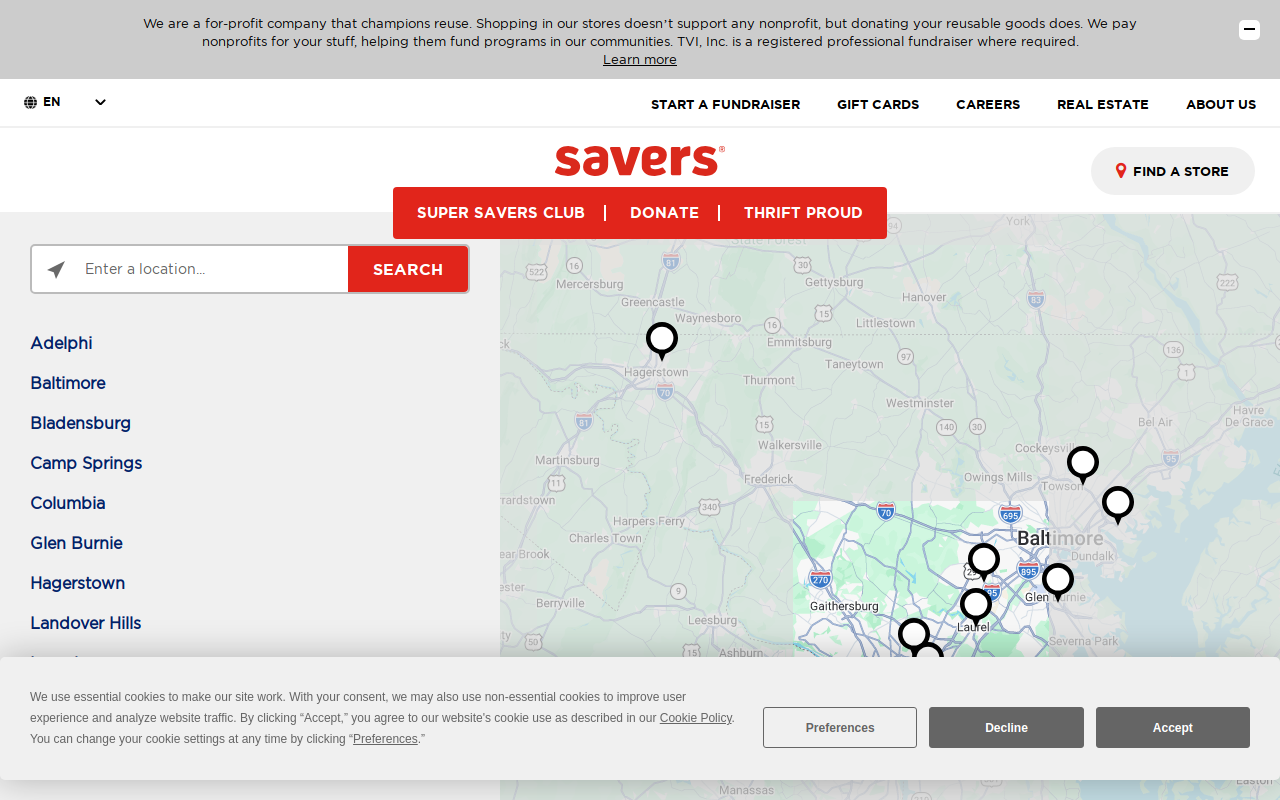Open the Columbia store link
The image size is (1280, 800).
[68, 503]
